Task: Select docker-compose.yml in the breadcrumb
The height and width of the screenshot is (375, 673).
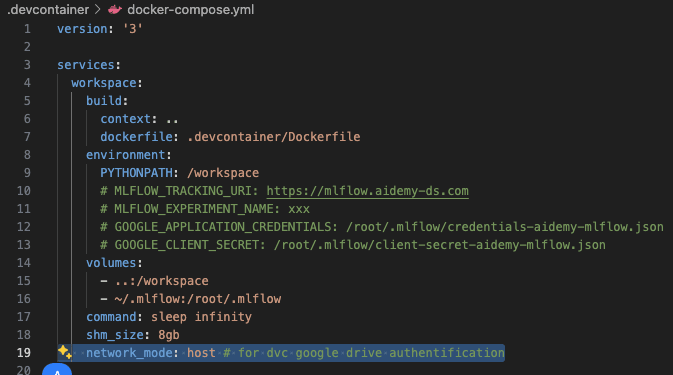Action: [x=191, y=9]
